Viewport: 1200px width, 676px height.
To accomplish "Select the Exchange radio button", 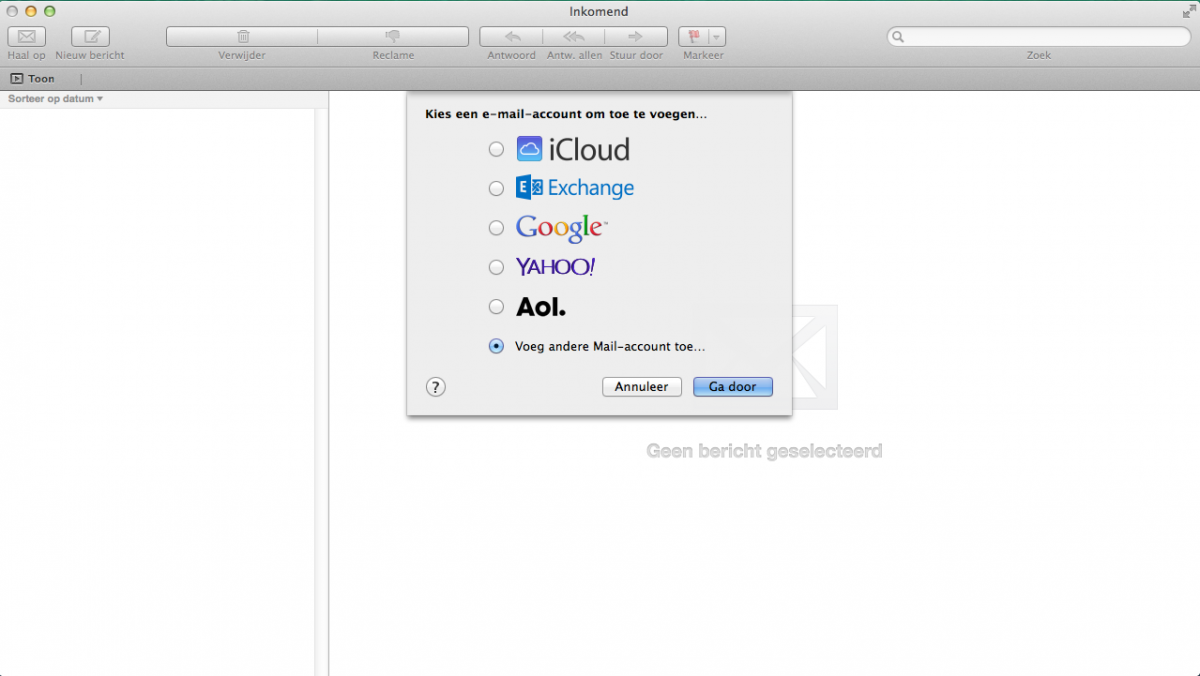I will 496,188.
